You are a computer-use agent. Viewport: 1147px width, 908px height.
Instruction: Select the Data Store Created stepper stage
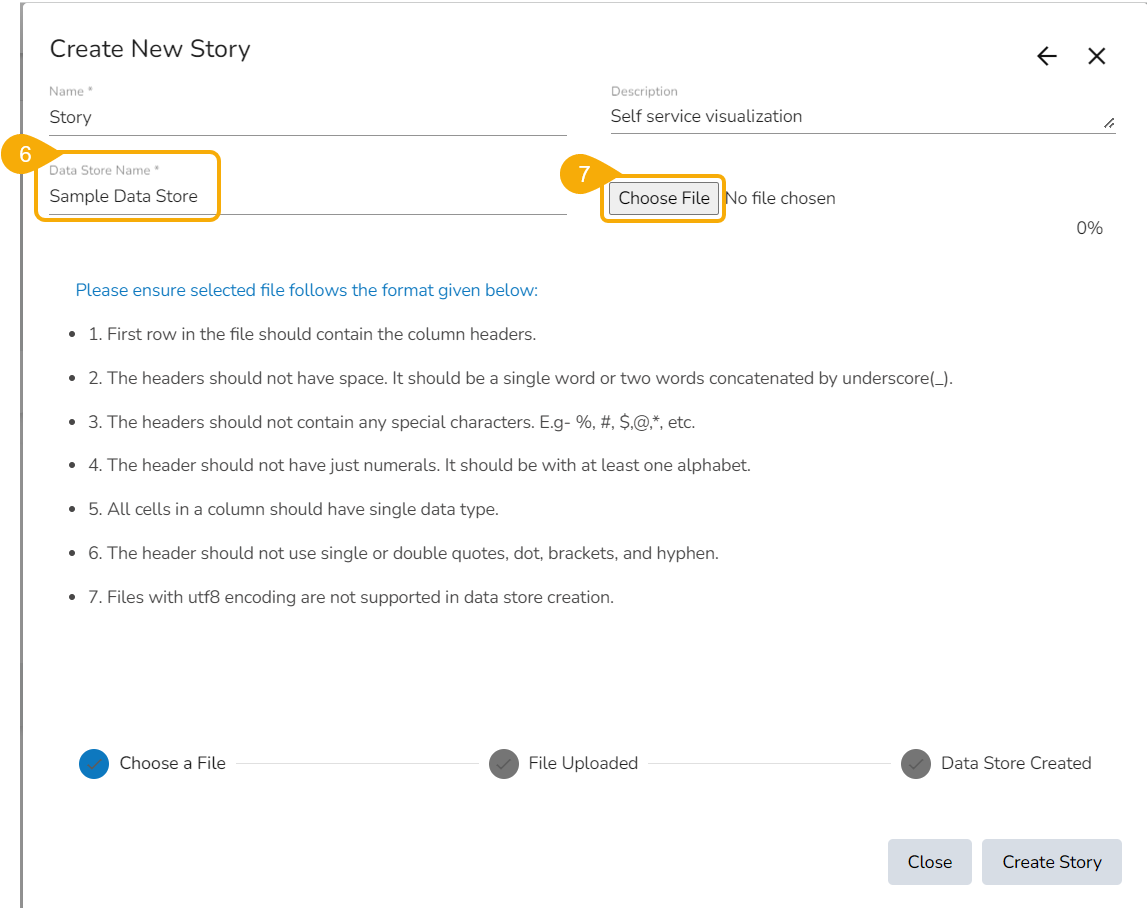click(1016, 763)
